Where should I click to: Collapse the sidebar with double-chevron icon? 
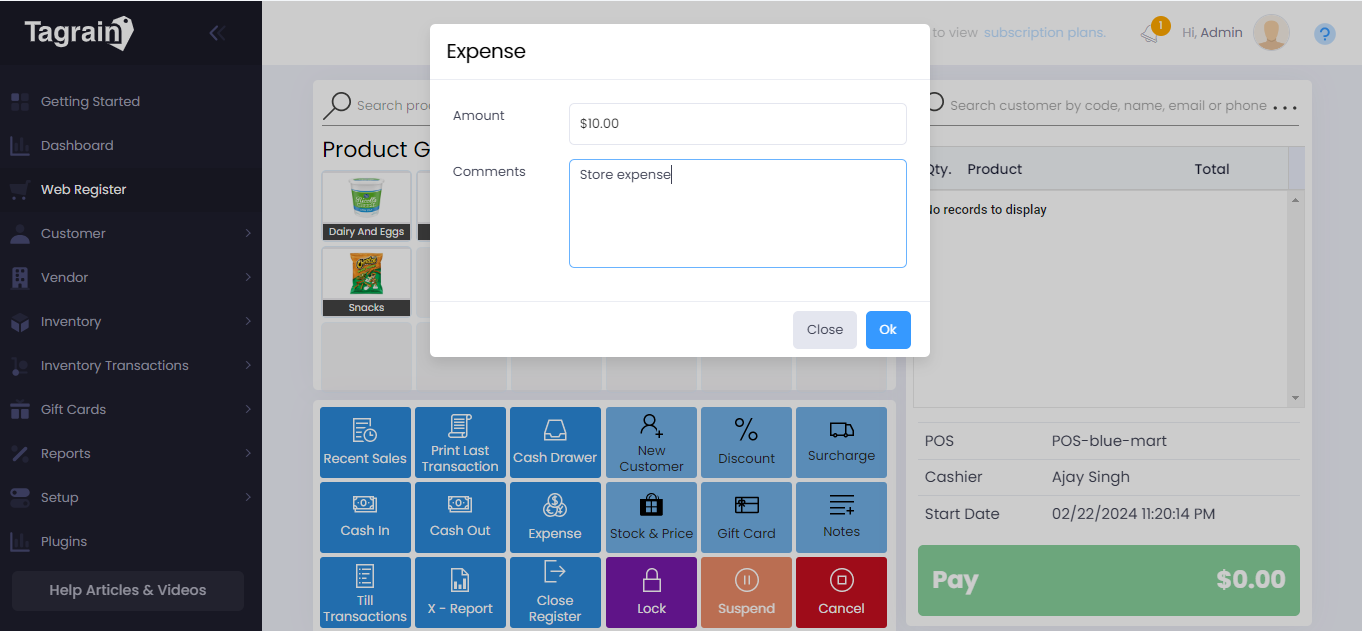pos(217,33)
